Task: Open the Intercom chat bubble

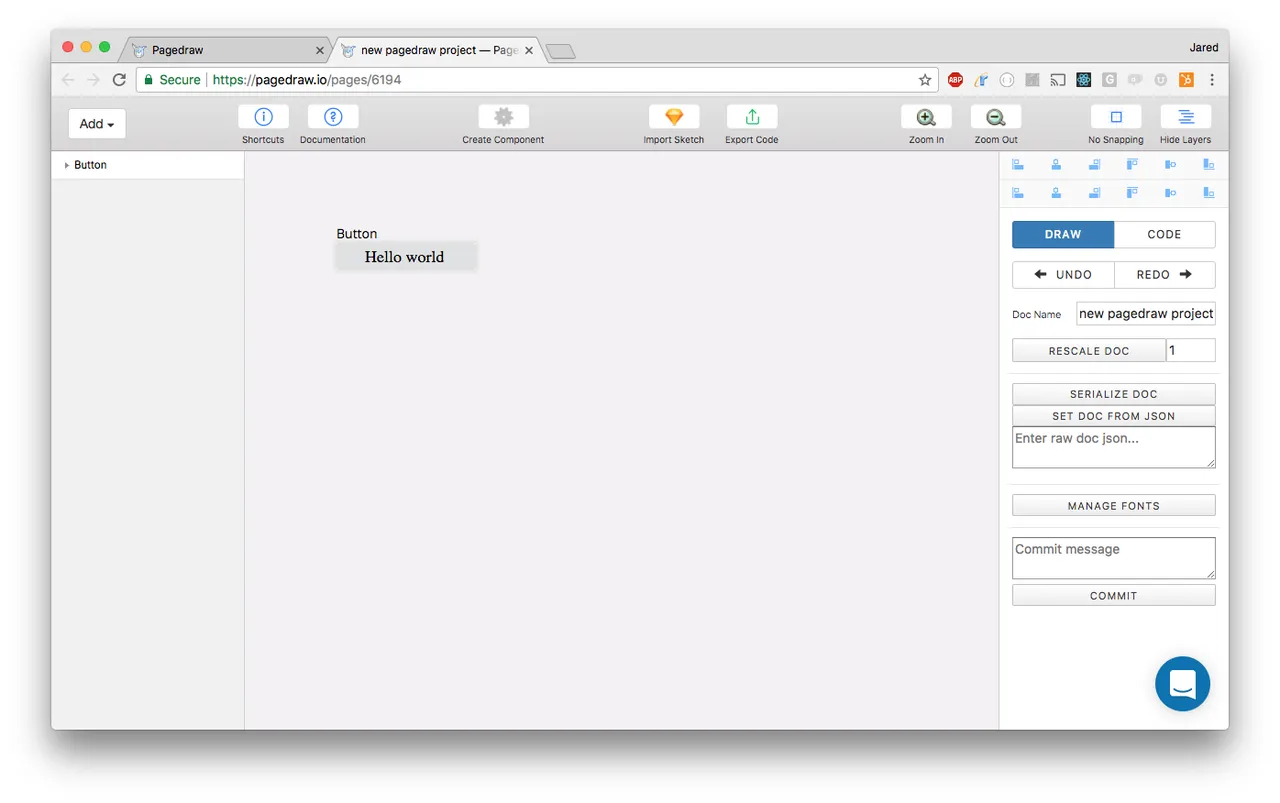Action: point(1183,684)
